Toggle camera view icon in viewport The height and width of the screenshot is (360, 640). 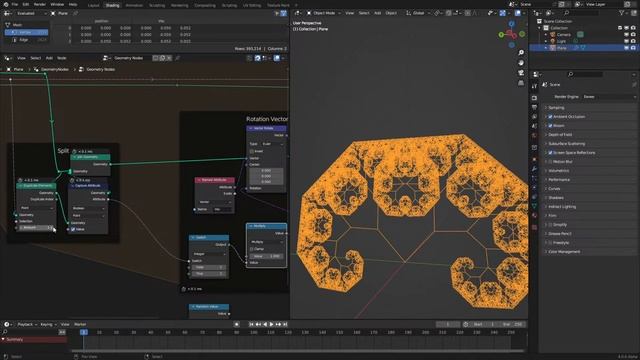(x=521, y=73)
